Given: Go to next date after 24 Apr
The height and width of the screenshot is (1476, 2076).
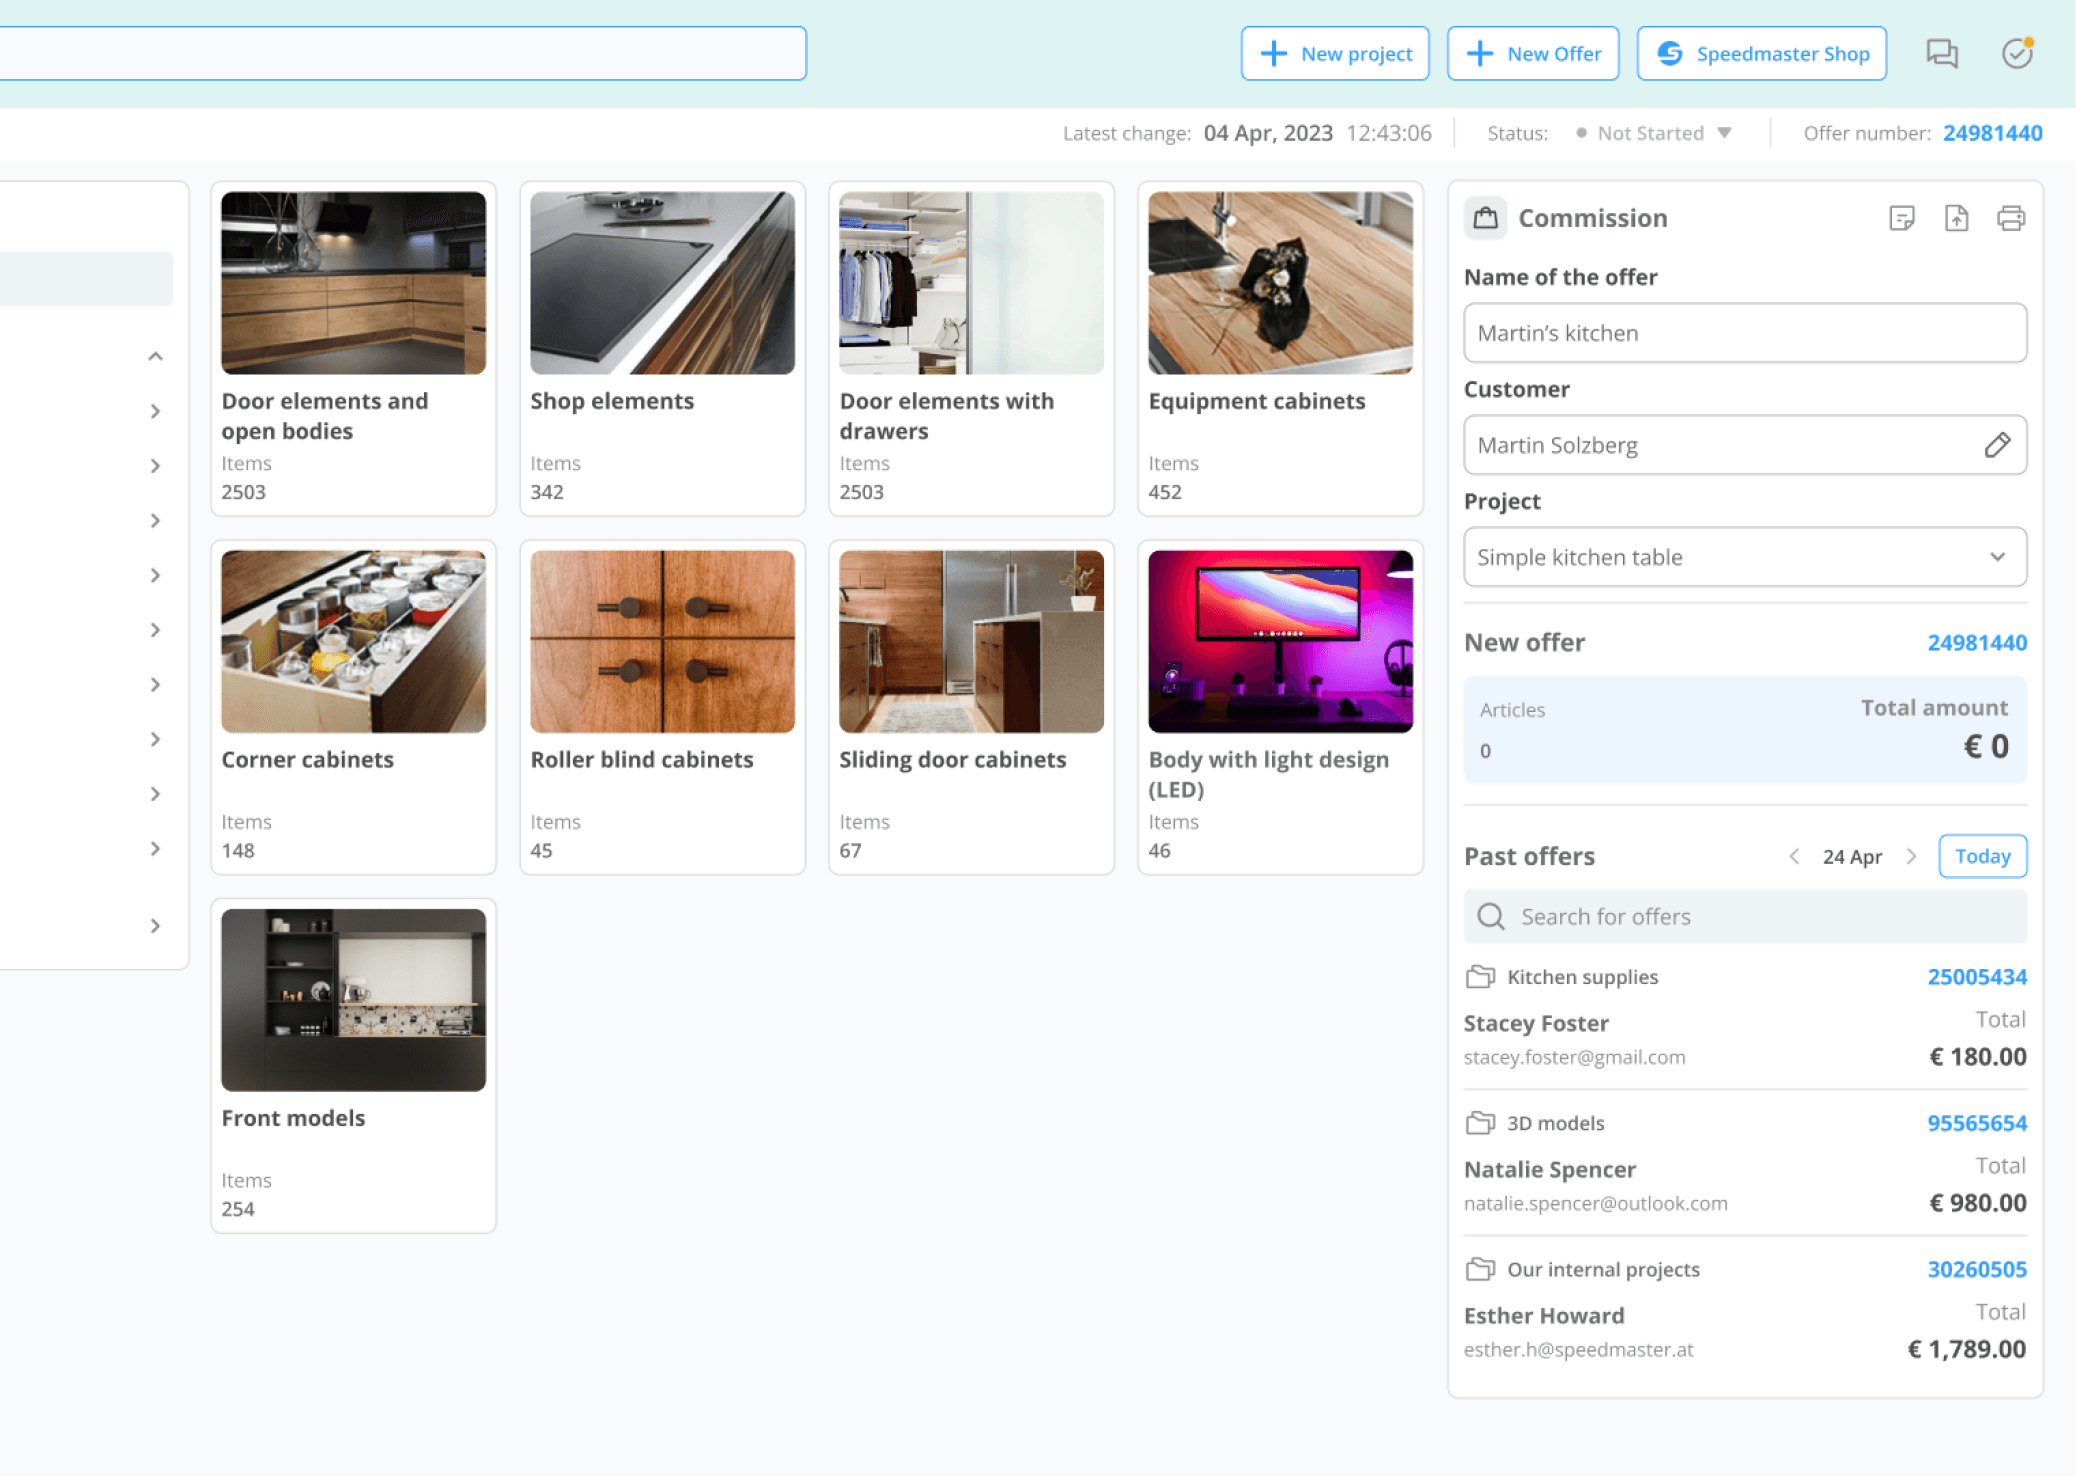Looking at the screenshot, I should 1911,857.
